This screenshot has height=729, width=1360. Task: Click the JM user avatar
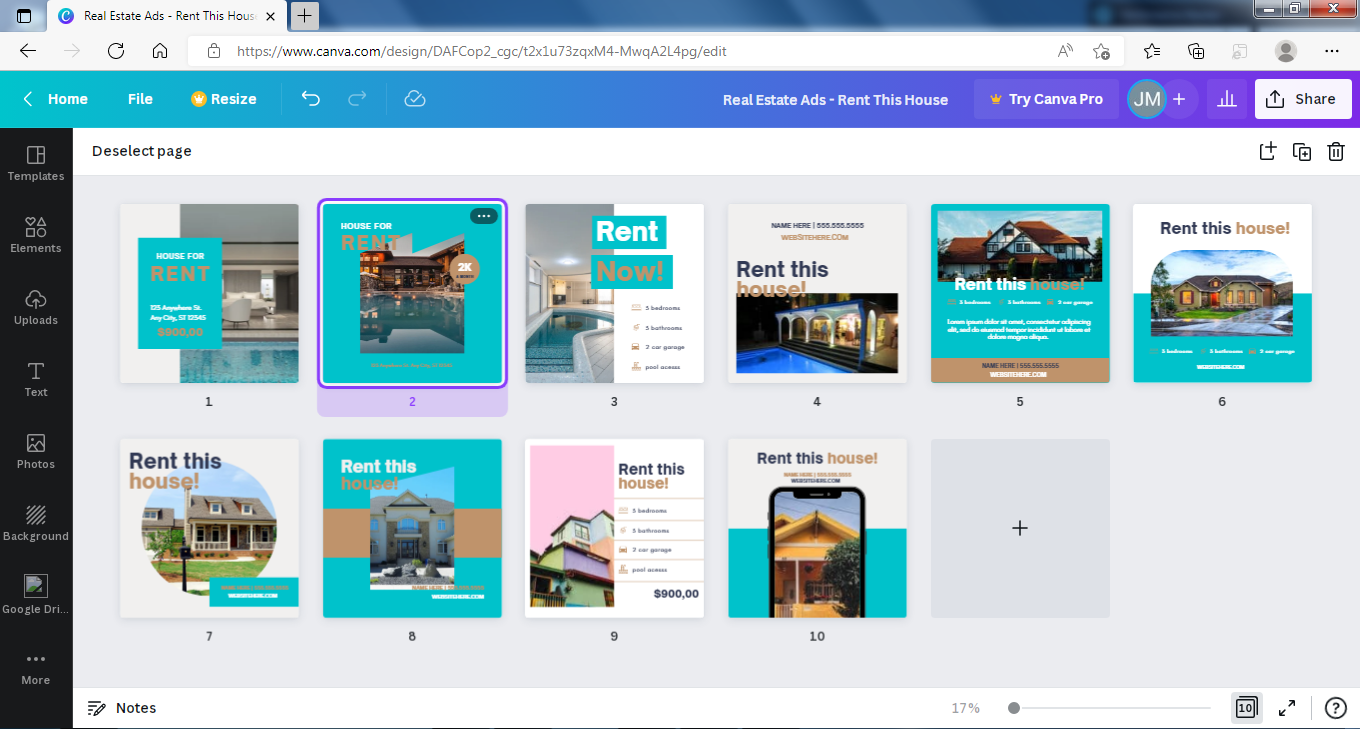[x=1146, y=99]
